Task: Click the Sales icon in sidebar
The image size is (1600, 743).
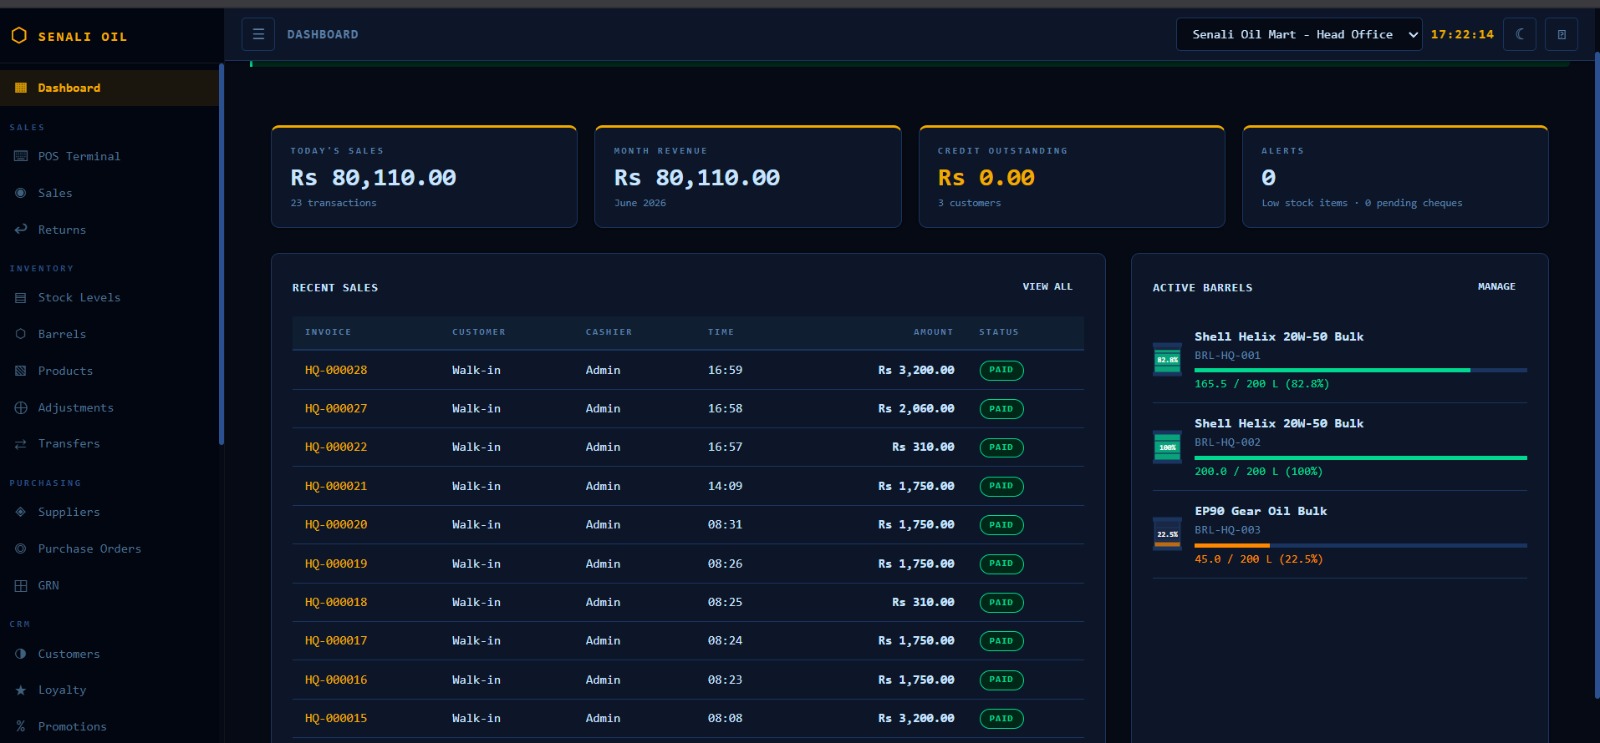Action: 21,193
